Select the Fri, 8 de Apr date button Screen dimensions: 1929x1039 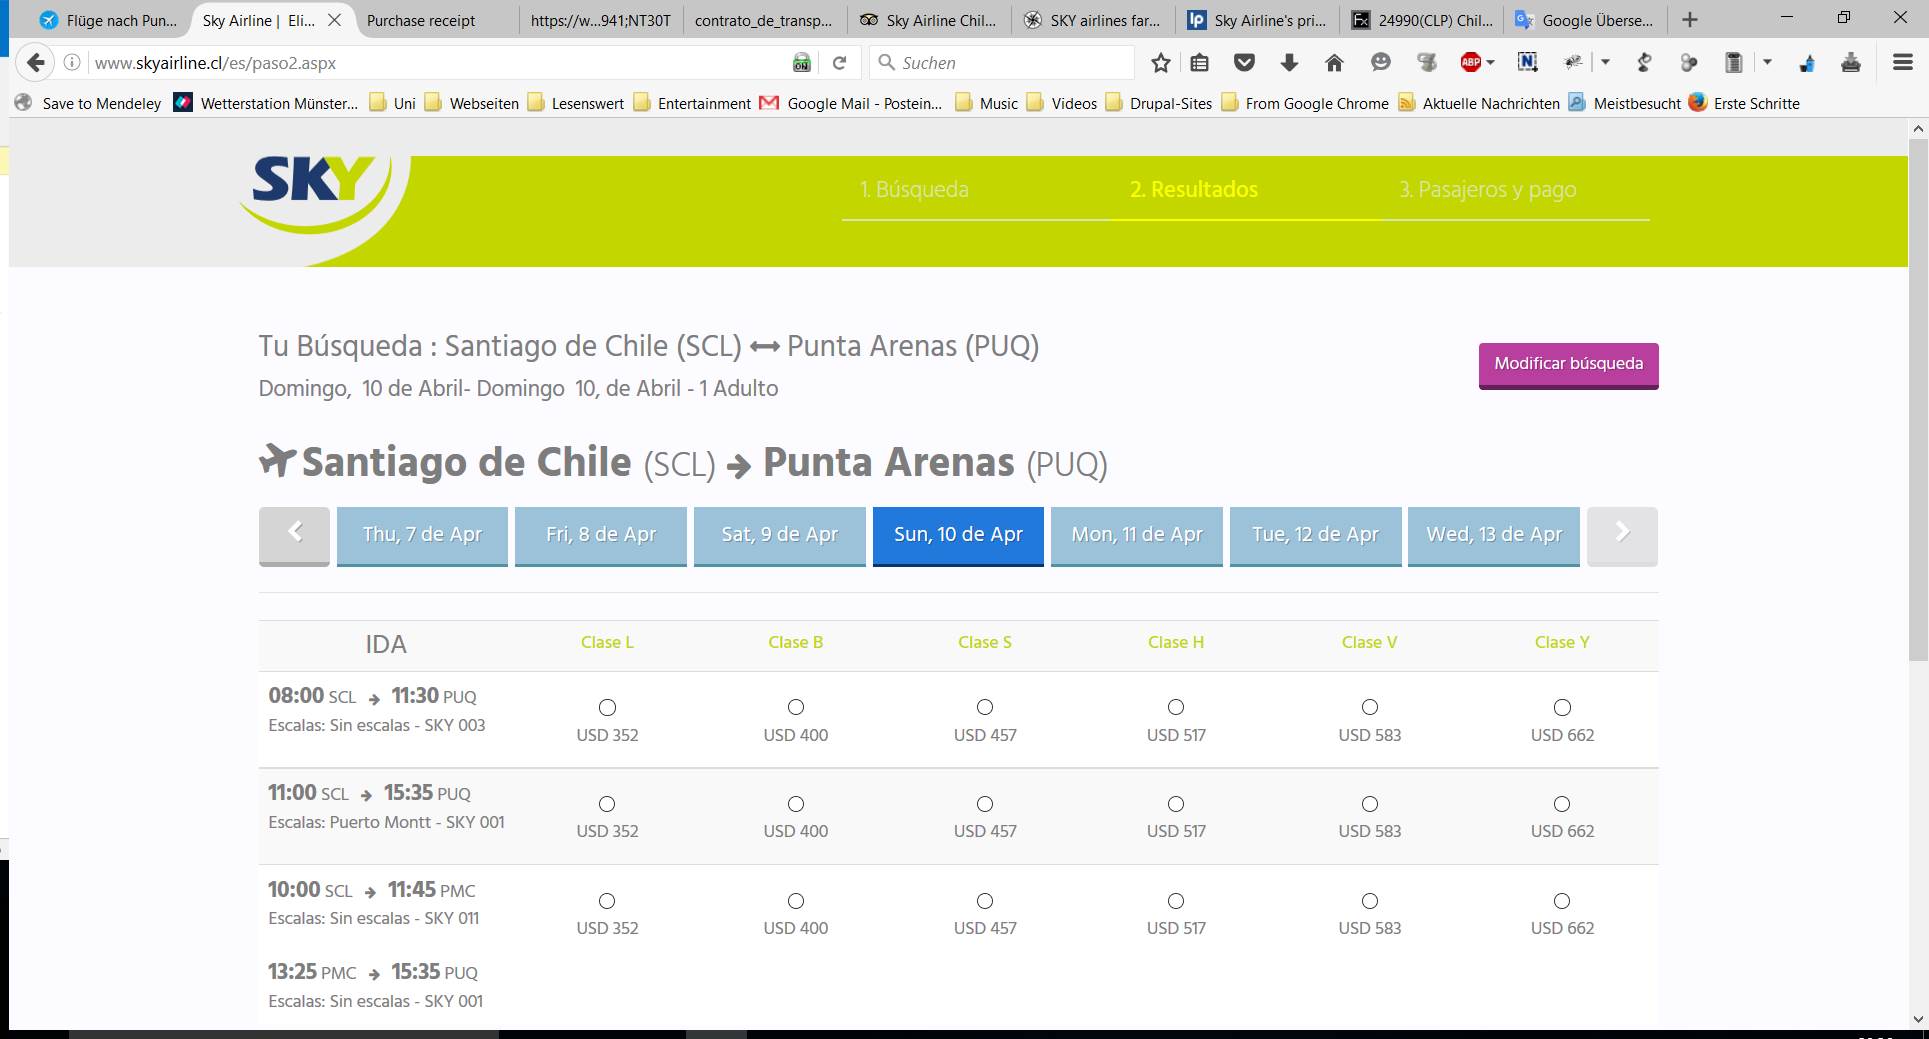601,536
